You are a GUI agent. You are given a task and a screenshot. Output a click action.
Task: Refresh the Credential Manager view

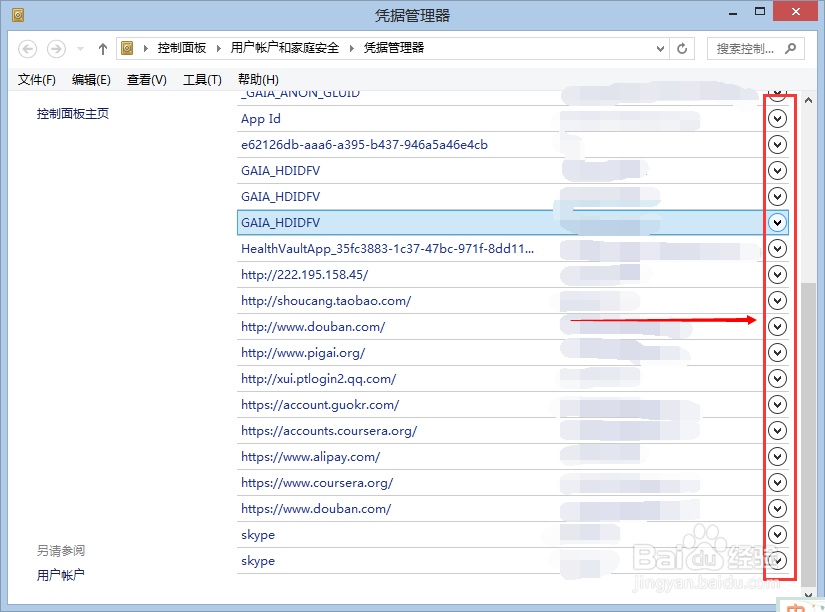pos(682,49)
